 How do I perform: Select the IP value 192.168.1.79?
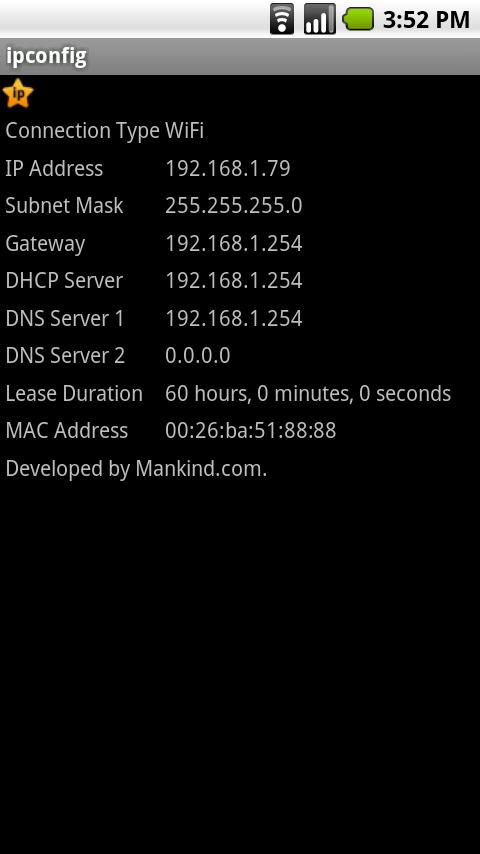[228, 169]
